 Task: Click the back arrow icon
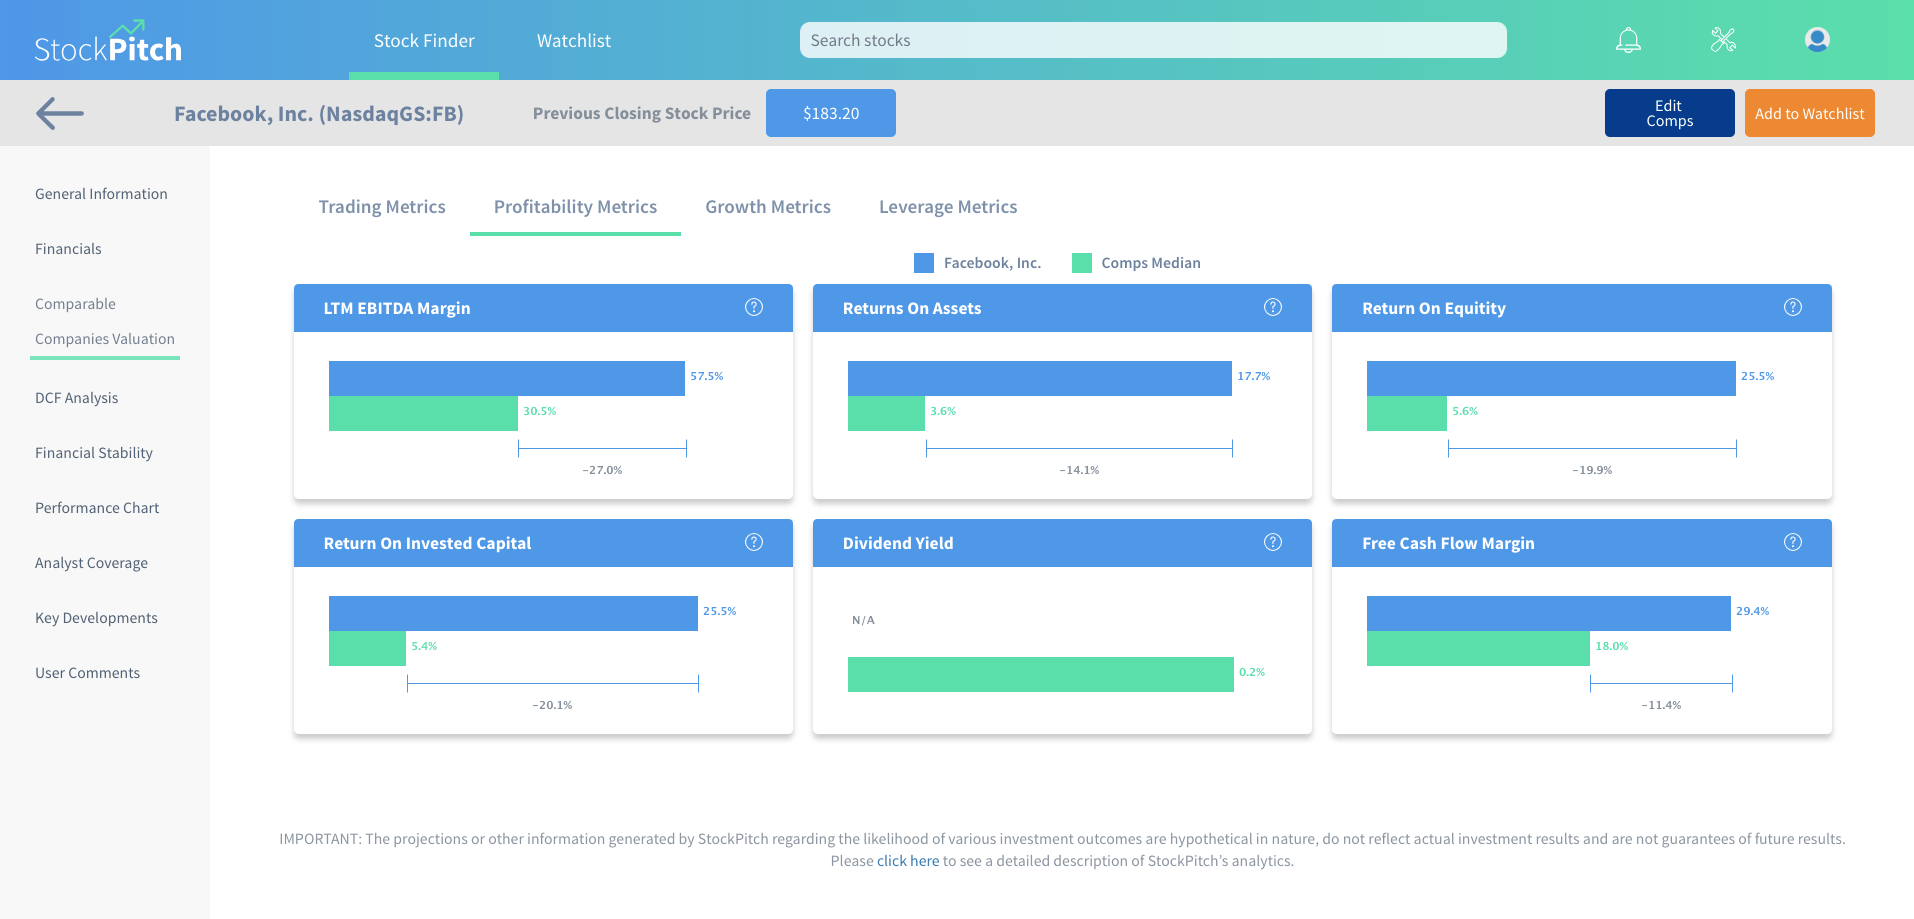click(x=60, y=113)
